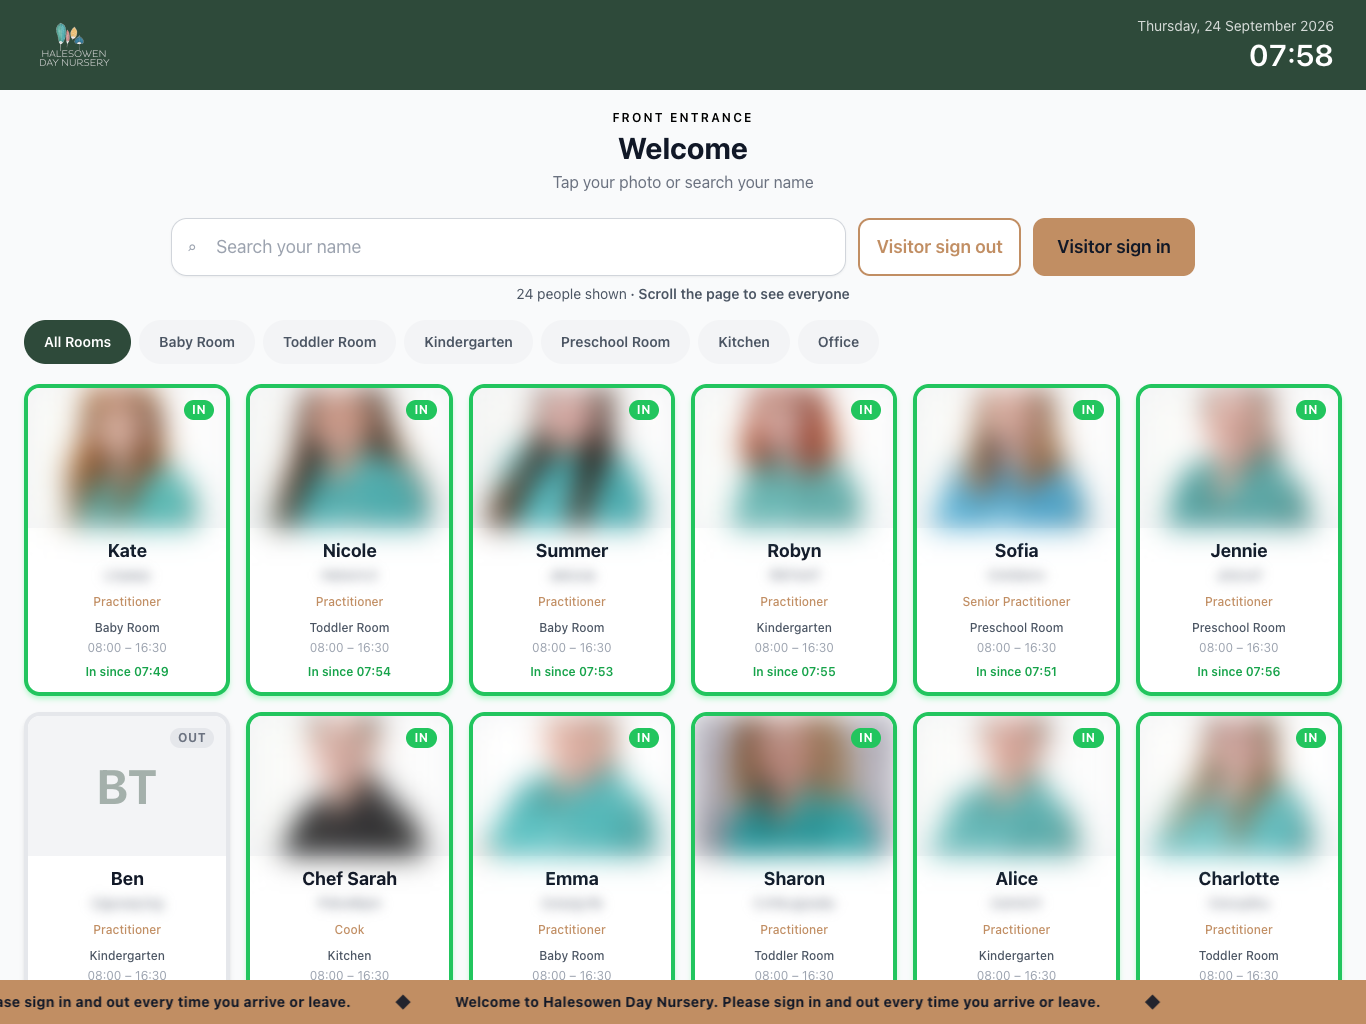
Task: Click the search magnifier icon
Action: [192, 247]
